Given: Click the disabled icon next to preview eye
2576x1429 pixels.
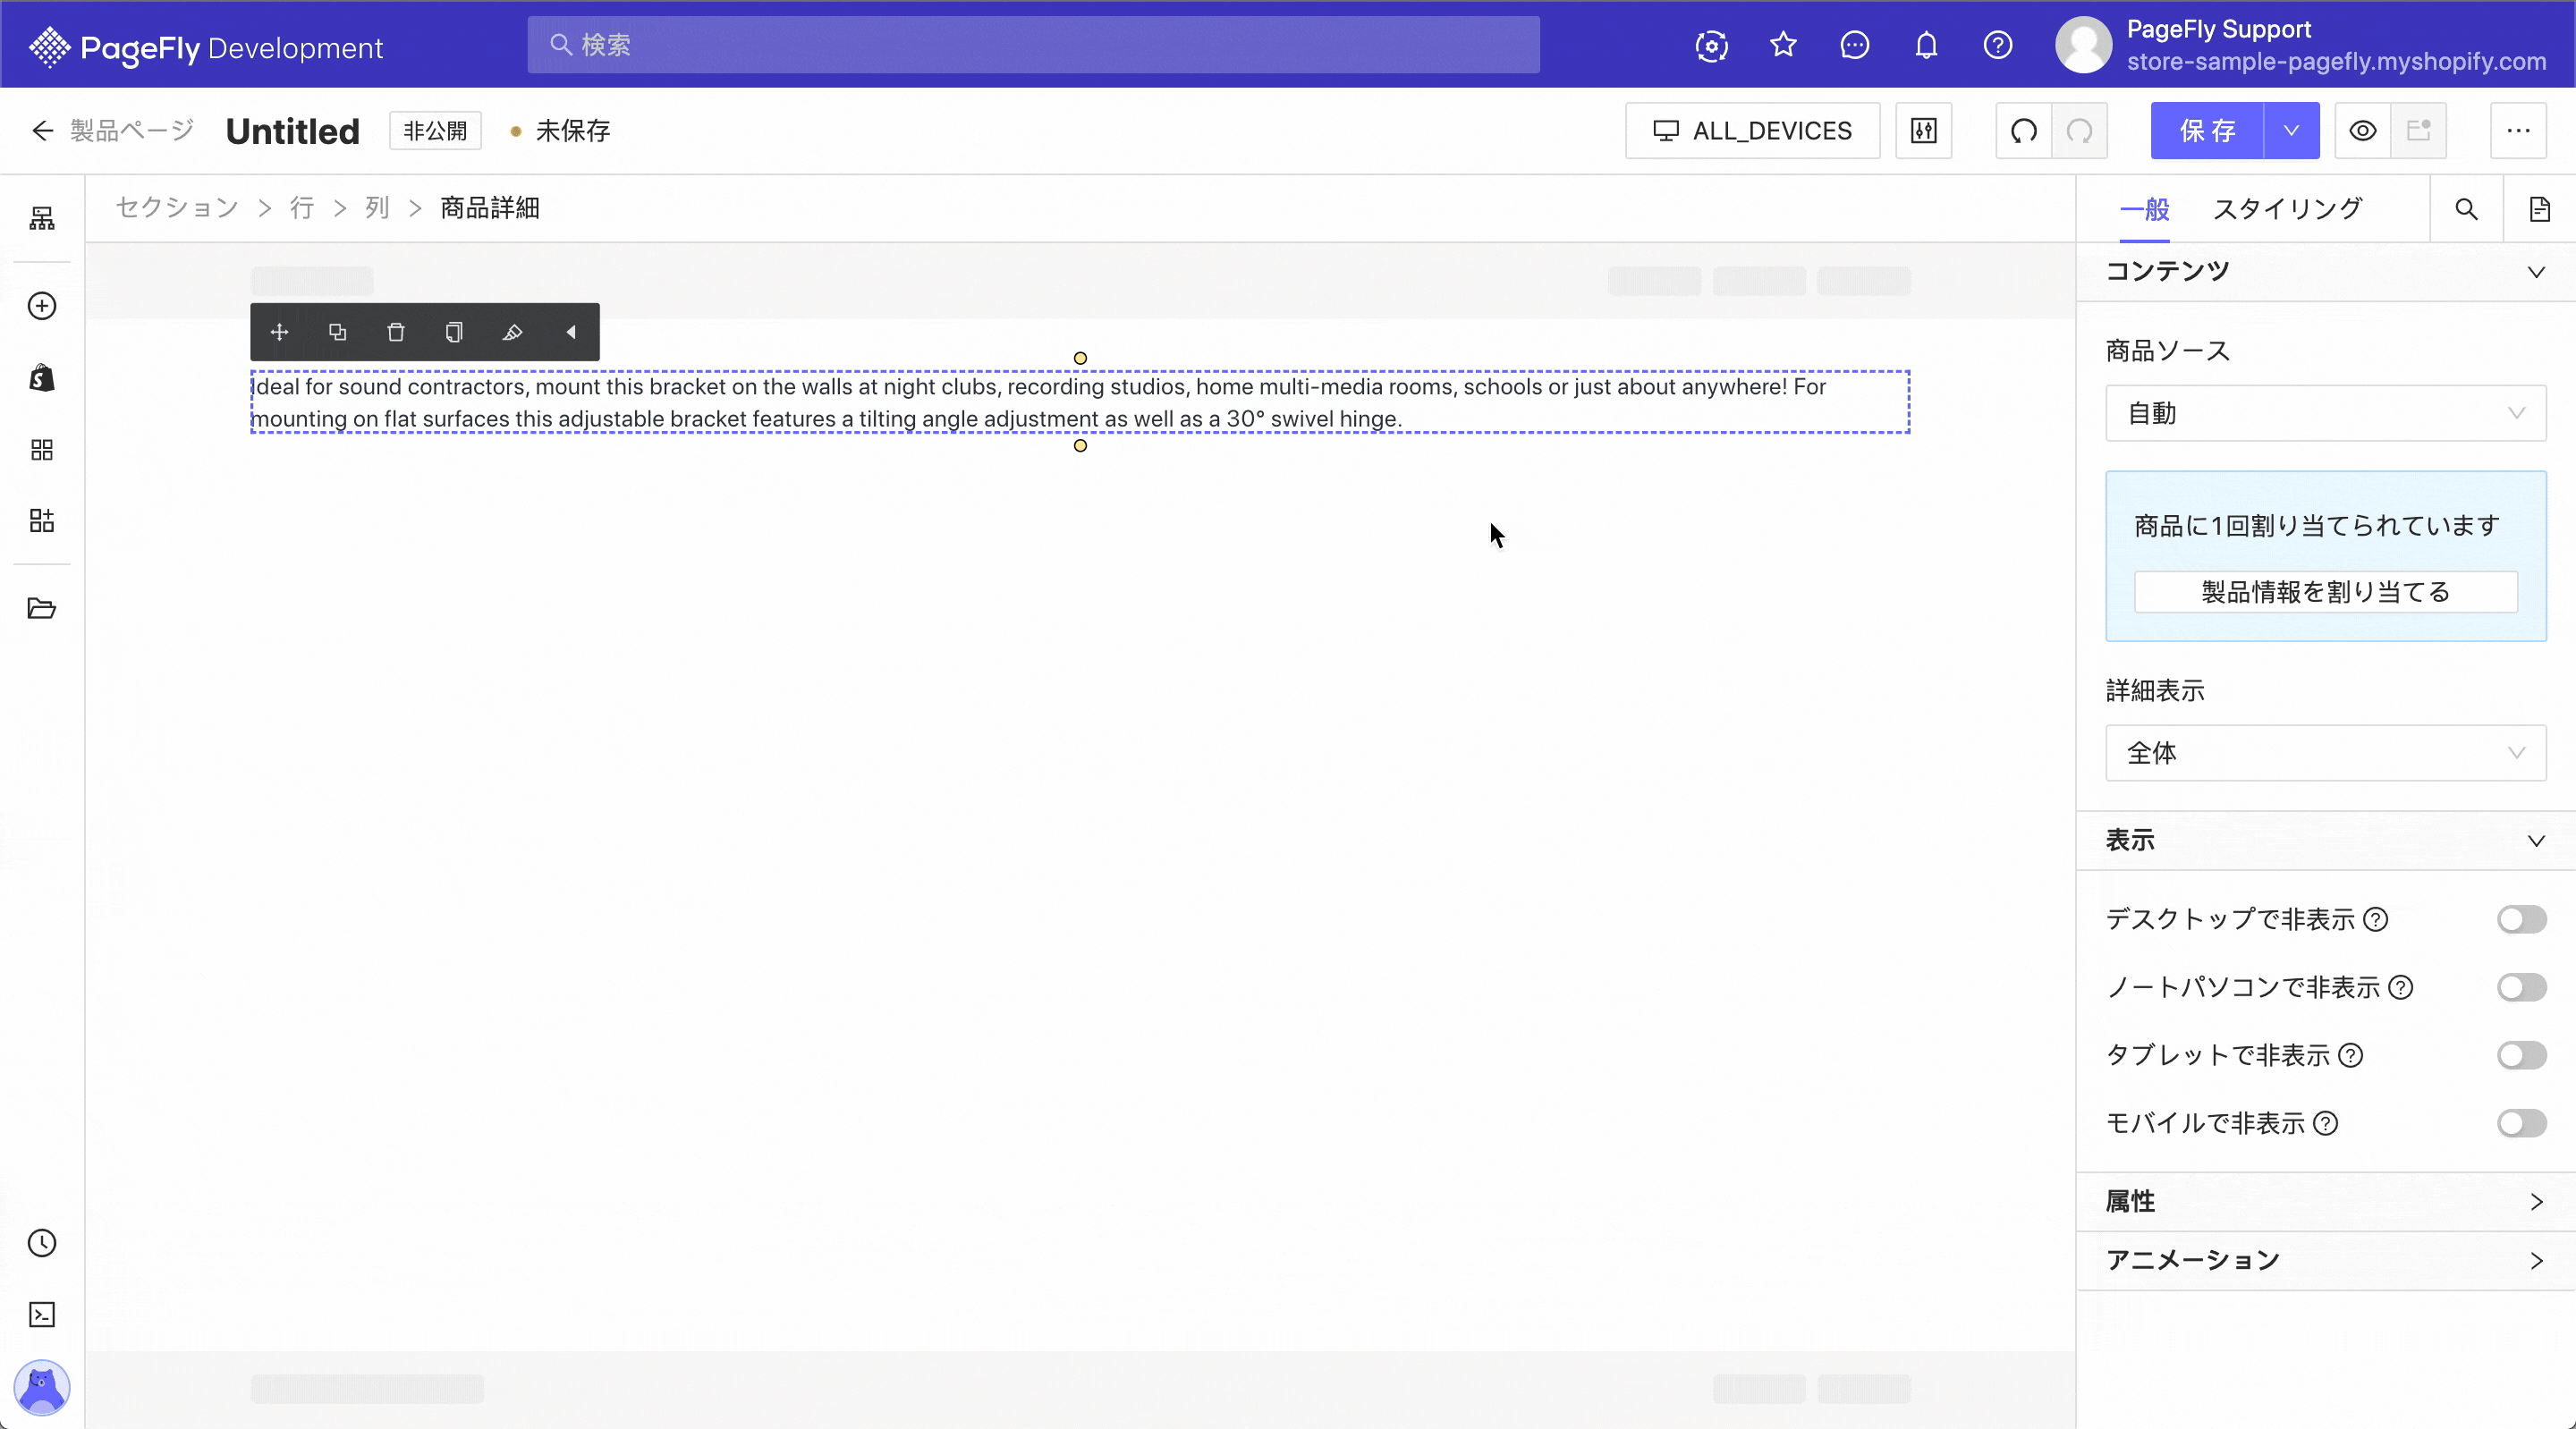Looking at the screenshot, I should [2418, 130].
